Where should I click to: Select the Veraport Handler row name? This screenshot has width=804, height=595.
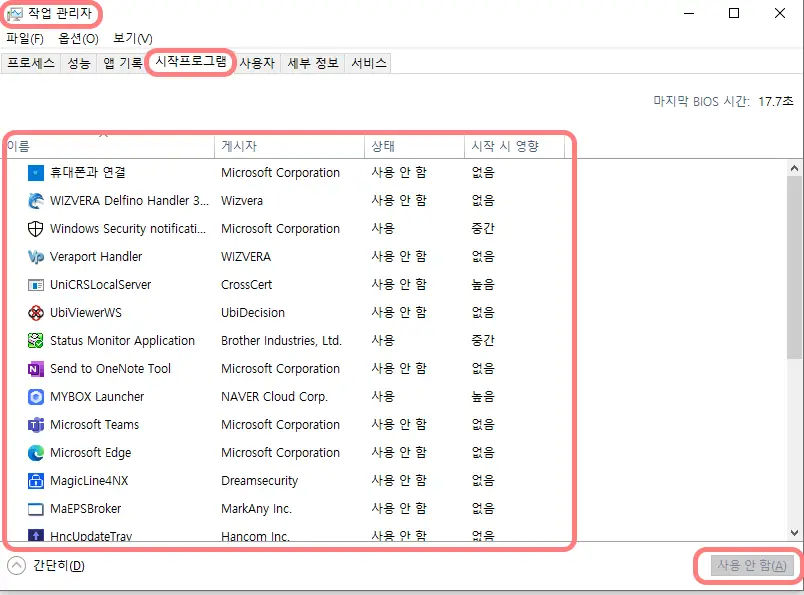[x=96, y=256]
